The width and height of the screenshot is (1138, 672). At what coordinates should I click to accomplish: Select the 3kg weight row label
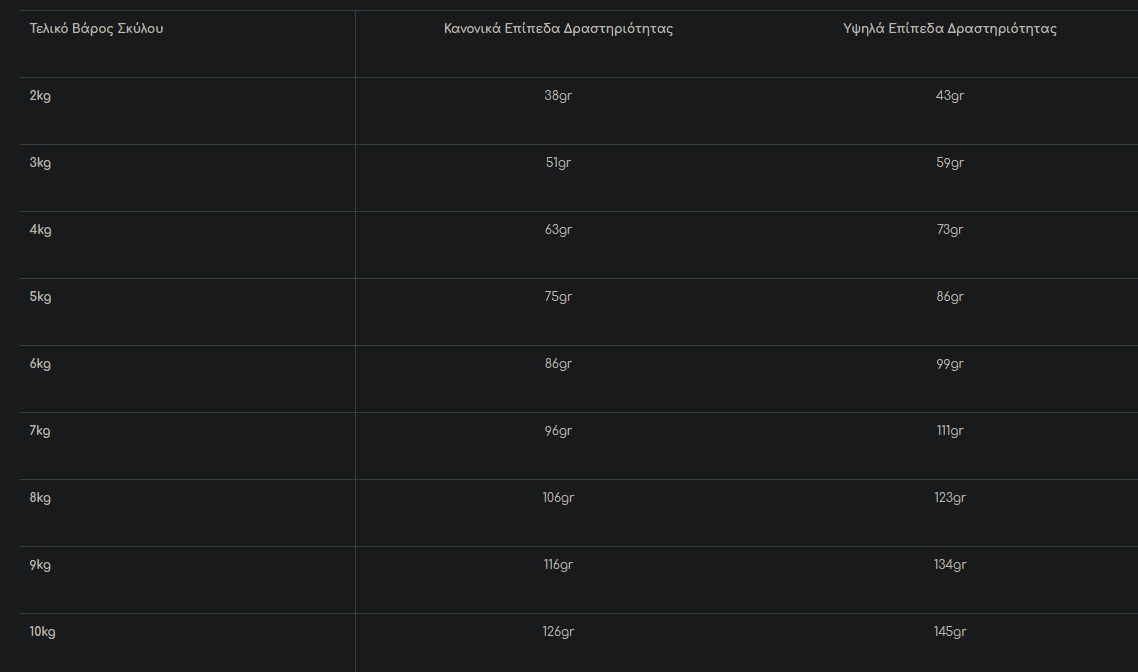(40, 163)
